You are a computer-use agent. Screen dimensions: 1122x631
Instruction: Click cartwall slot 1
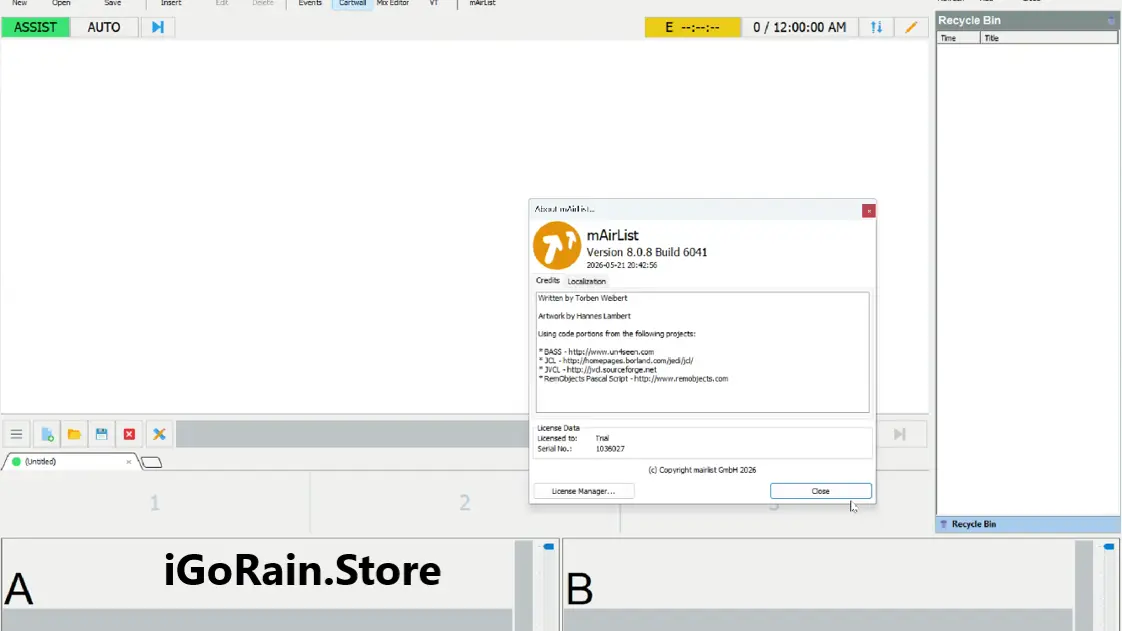coord(155,503)
